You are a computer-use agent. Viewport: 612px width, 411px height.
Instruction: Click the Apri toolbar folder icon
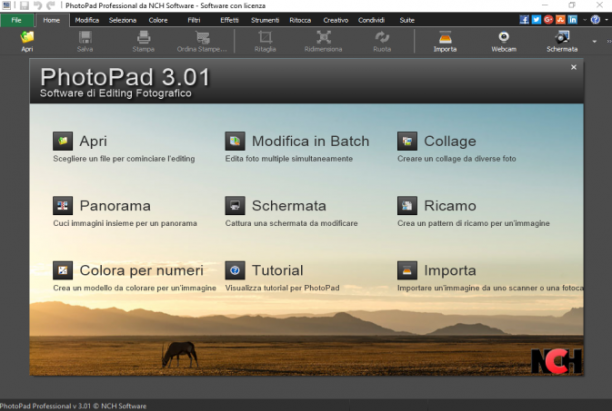click(x=27, y=37)
